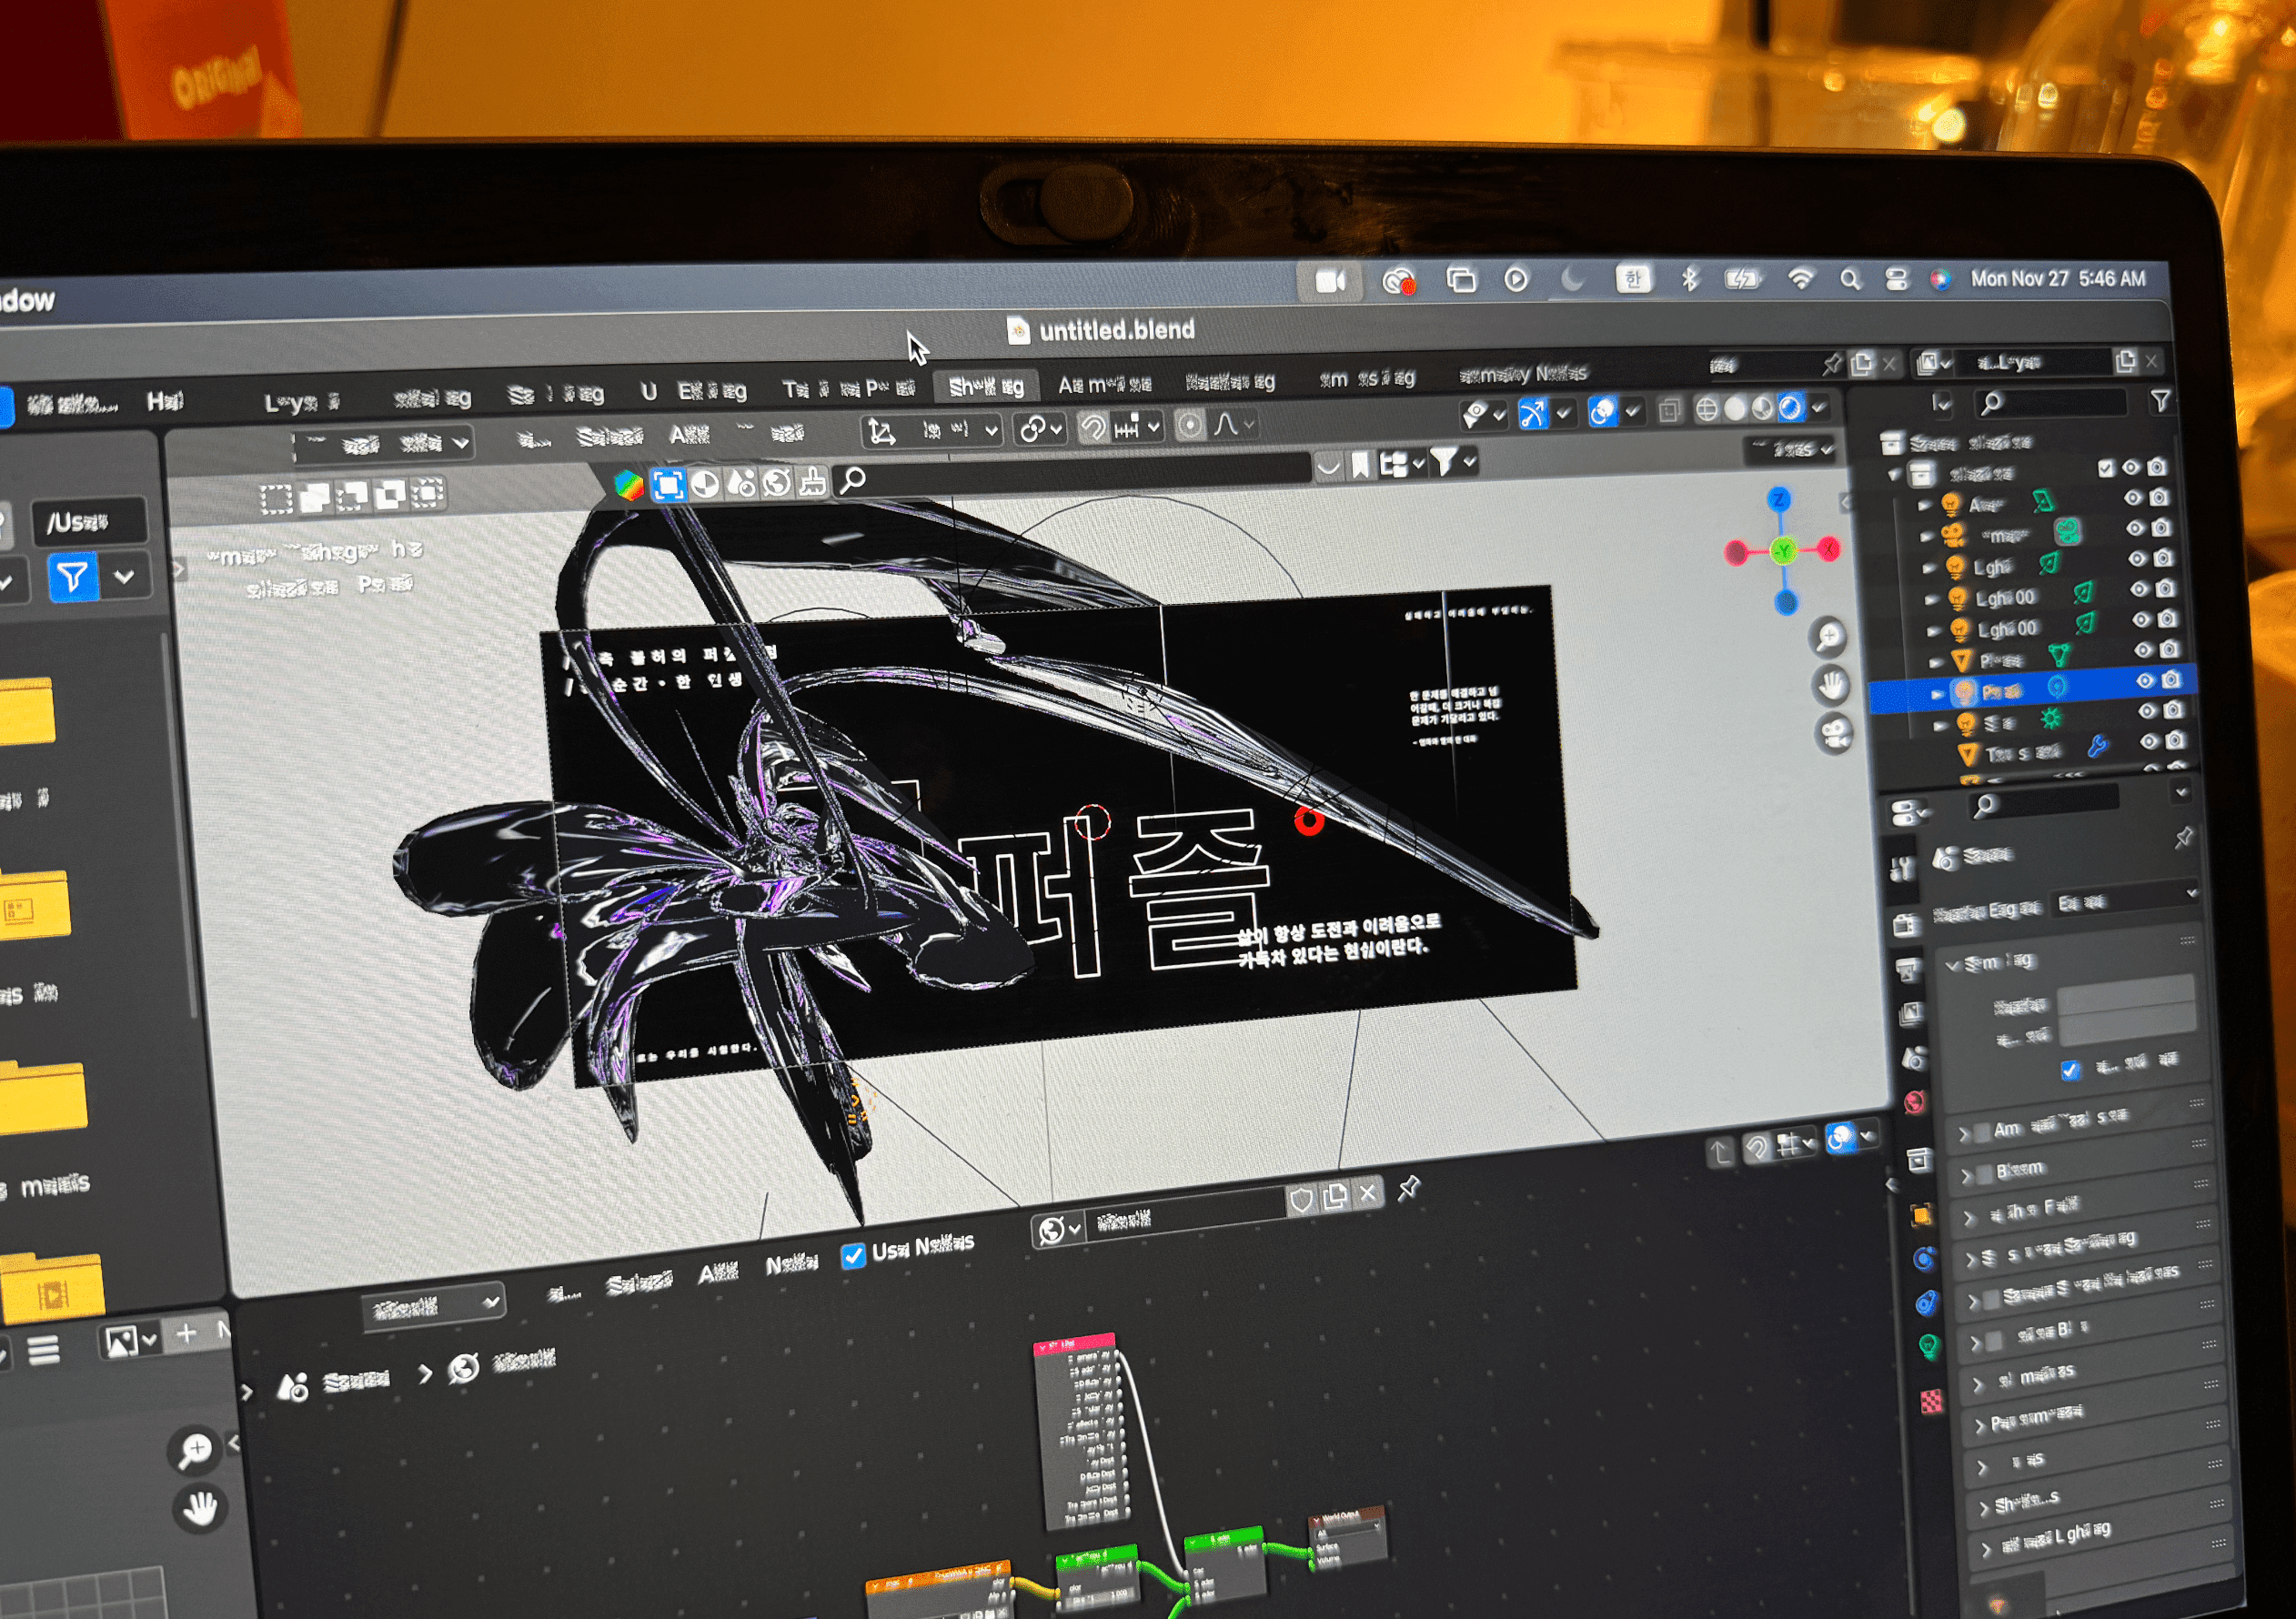Click the pin icon in node editor header

point(1408,1189)
